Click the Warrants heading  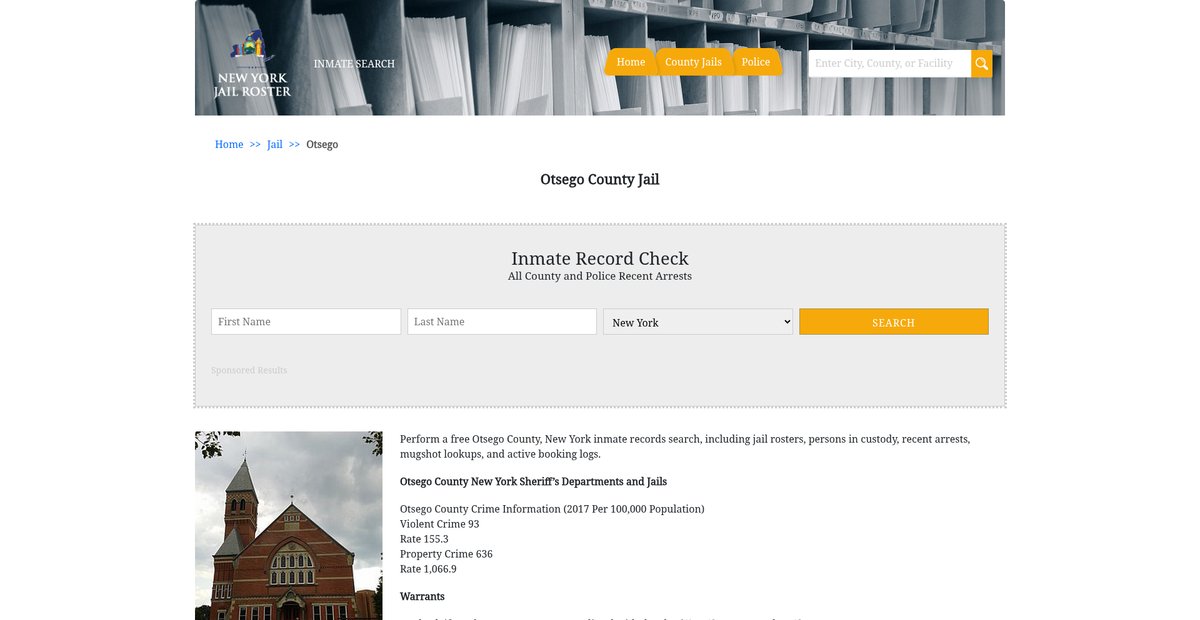point(422,597)
